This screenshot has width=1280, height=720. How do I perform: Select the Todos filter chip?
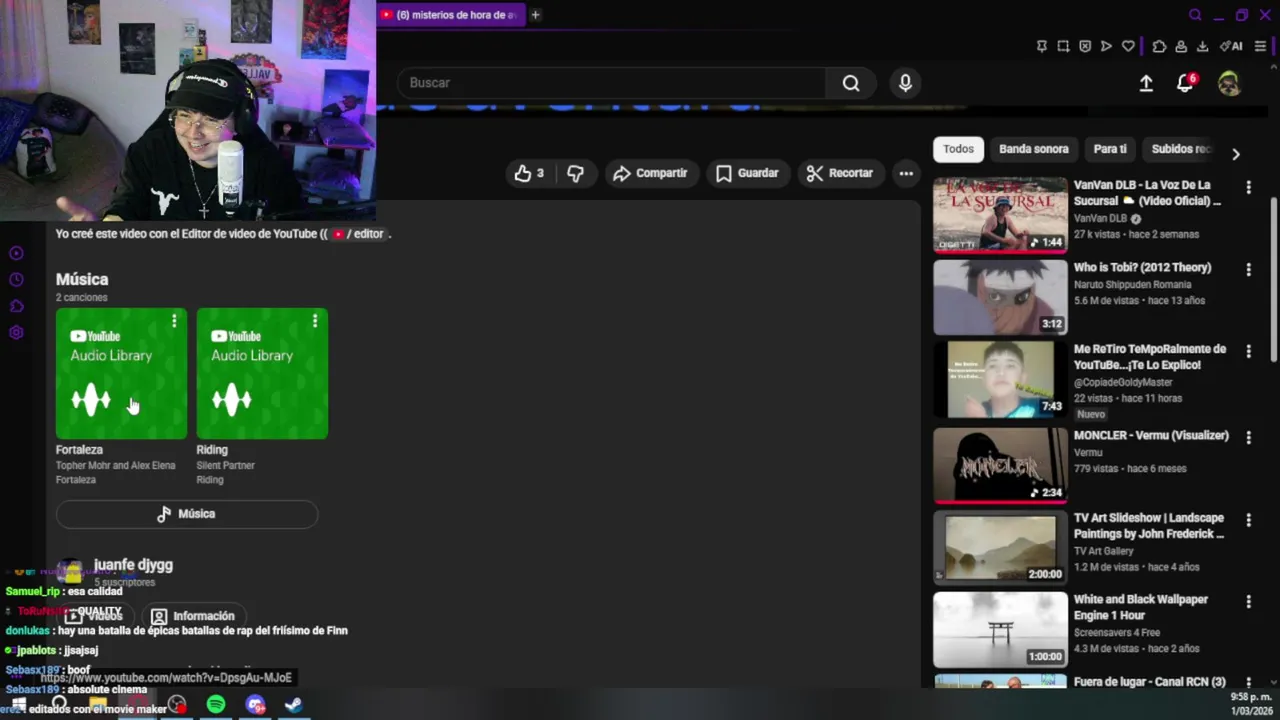(958, 149)
